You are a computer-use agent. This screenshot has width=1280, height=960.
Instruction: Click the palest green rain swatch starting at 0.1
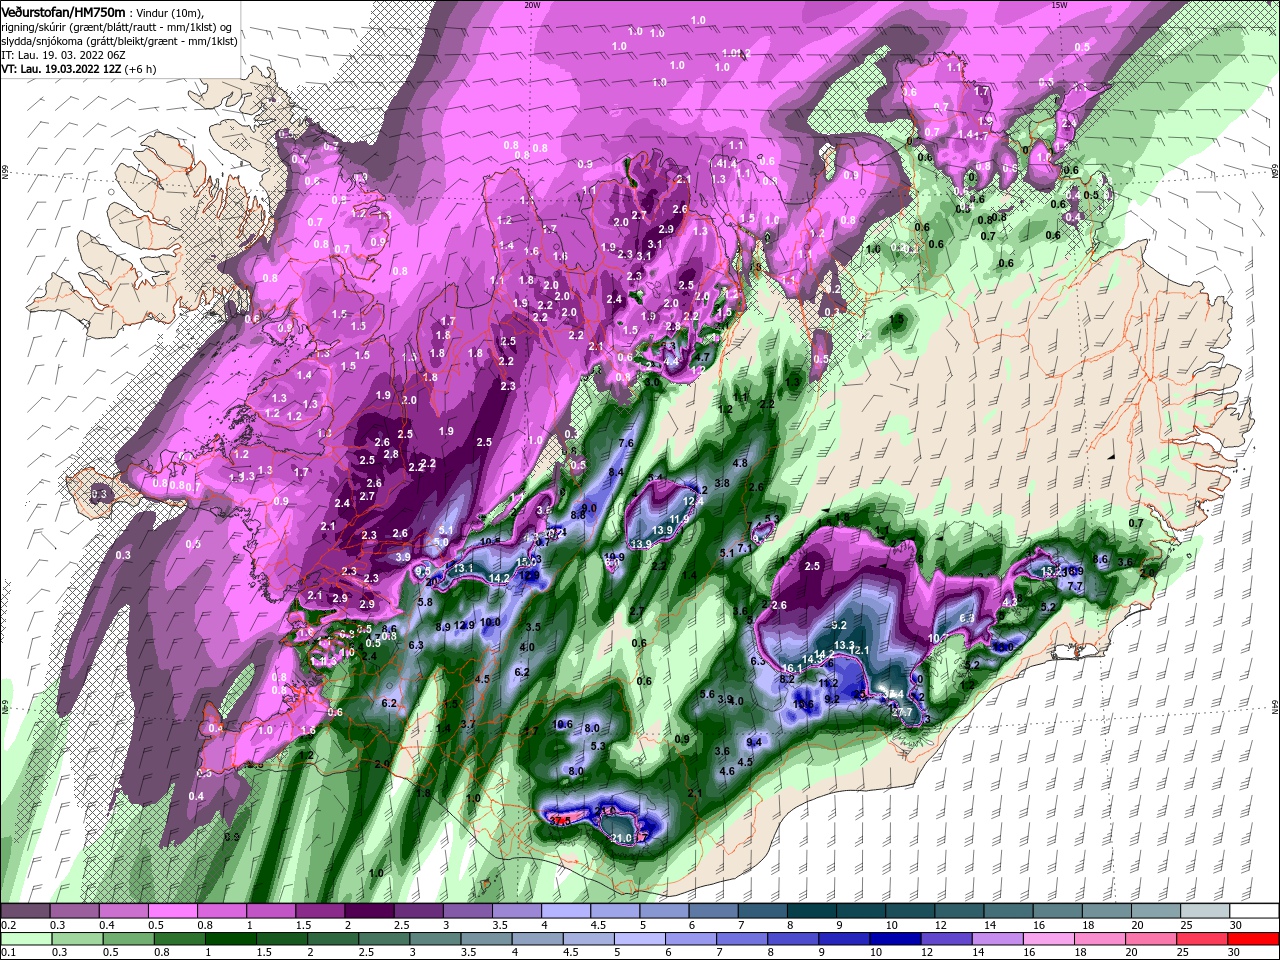pyautogui.click(x=25, y=939)
